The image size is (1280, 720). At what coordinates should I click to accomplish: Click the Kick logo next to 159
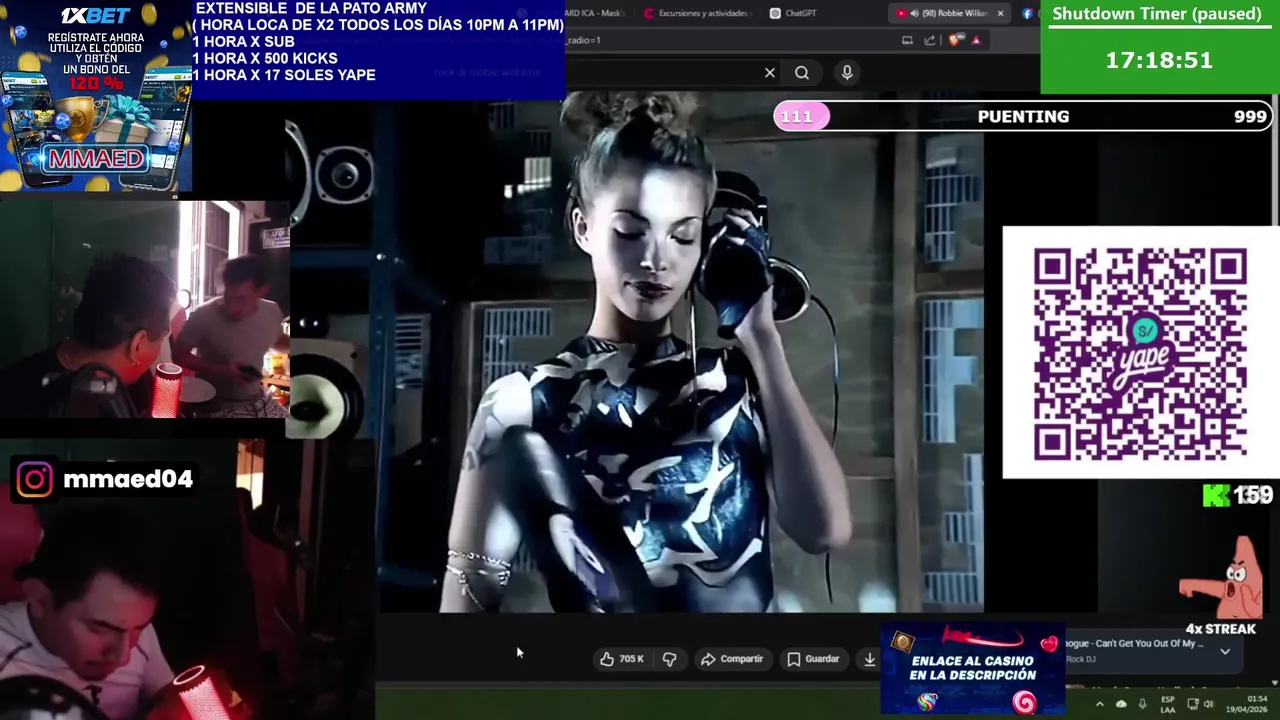1216,495
